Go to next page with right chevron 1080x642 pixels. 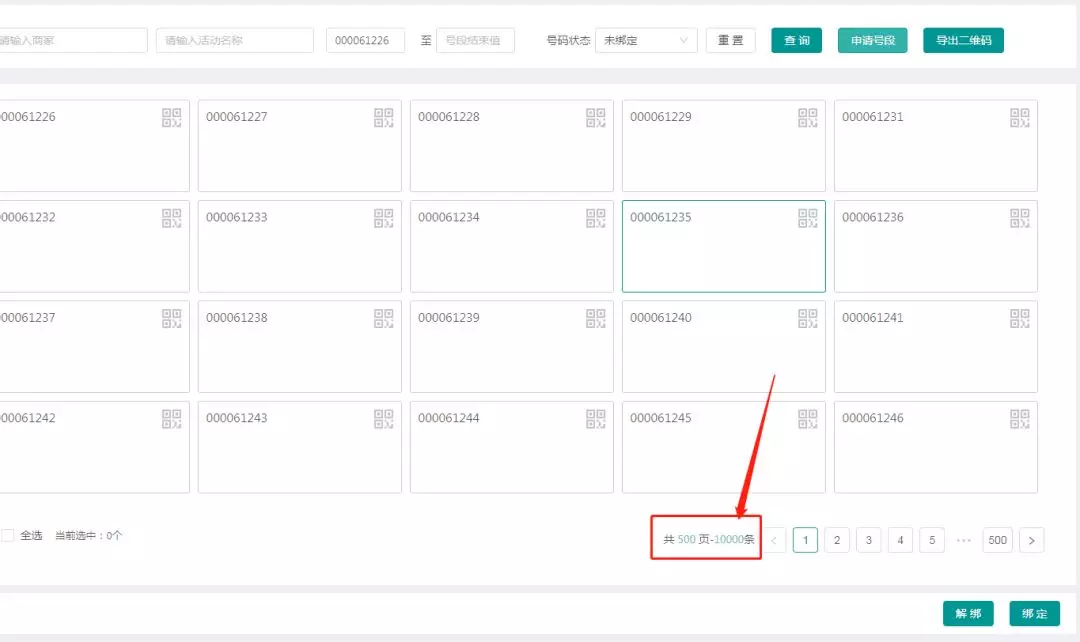point(1032,541)
